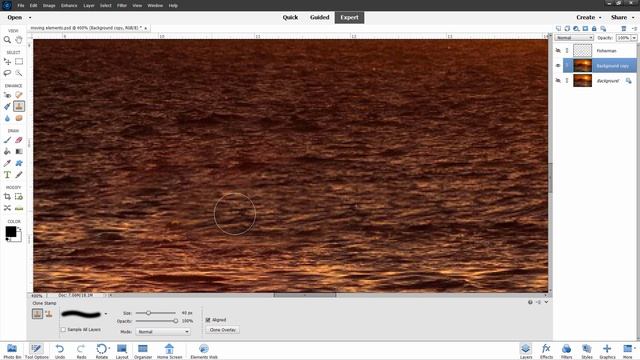Select the Smart Brush tool
Viewport: 640px width, 360px height.
click(7, 107)
